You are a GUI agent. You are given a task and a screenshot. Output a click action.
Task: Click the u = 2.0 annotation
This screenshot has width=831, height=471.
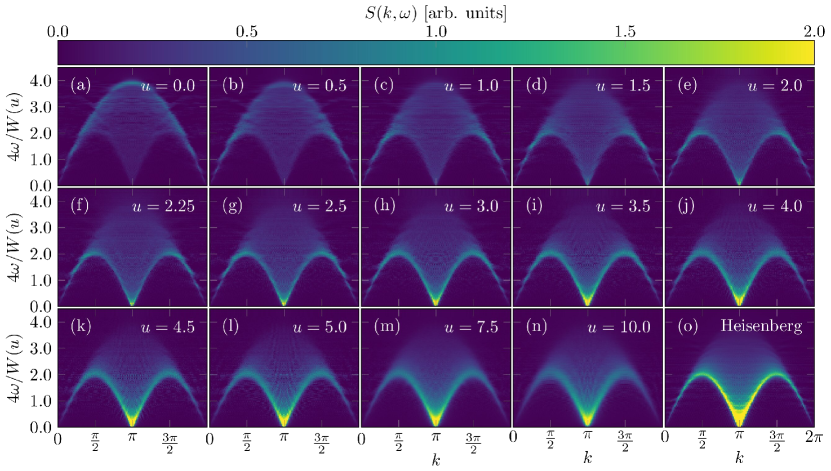coord(775,85)
